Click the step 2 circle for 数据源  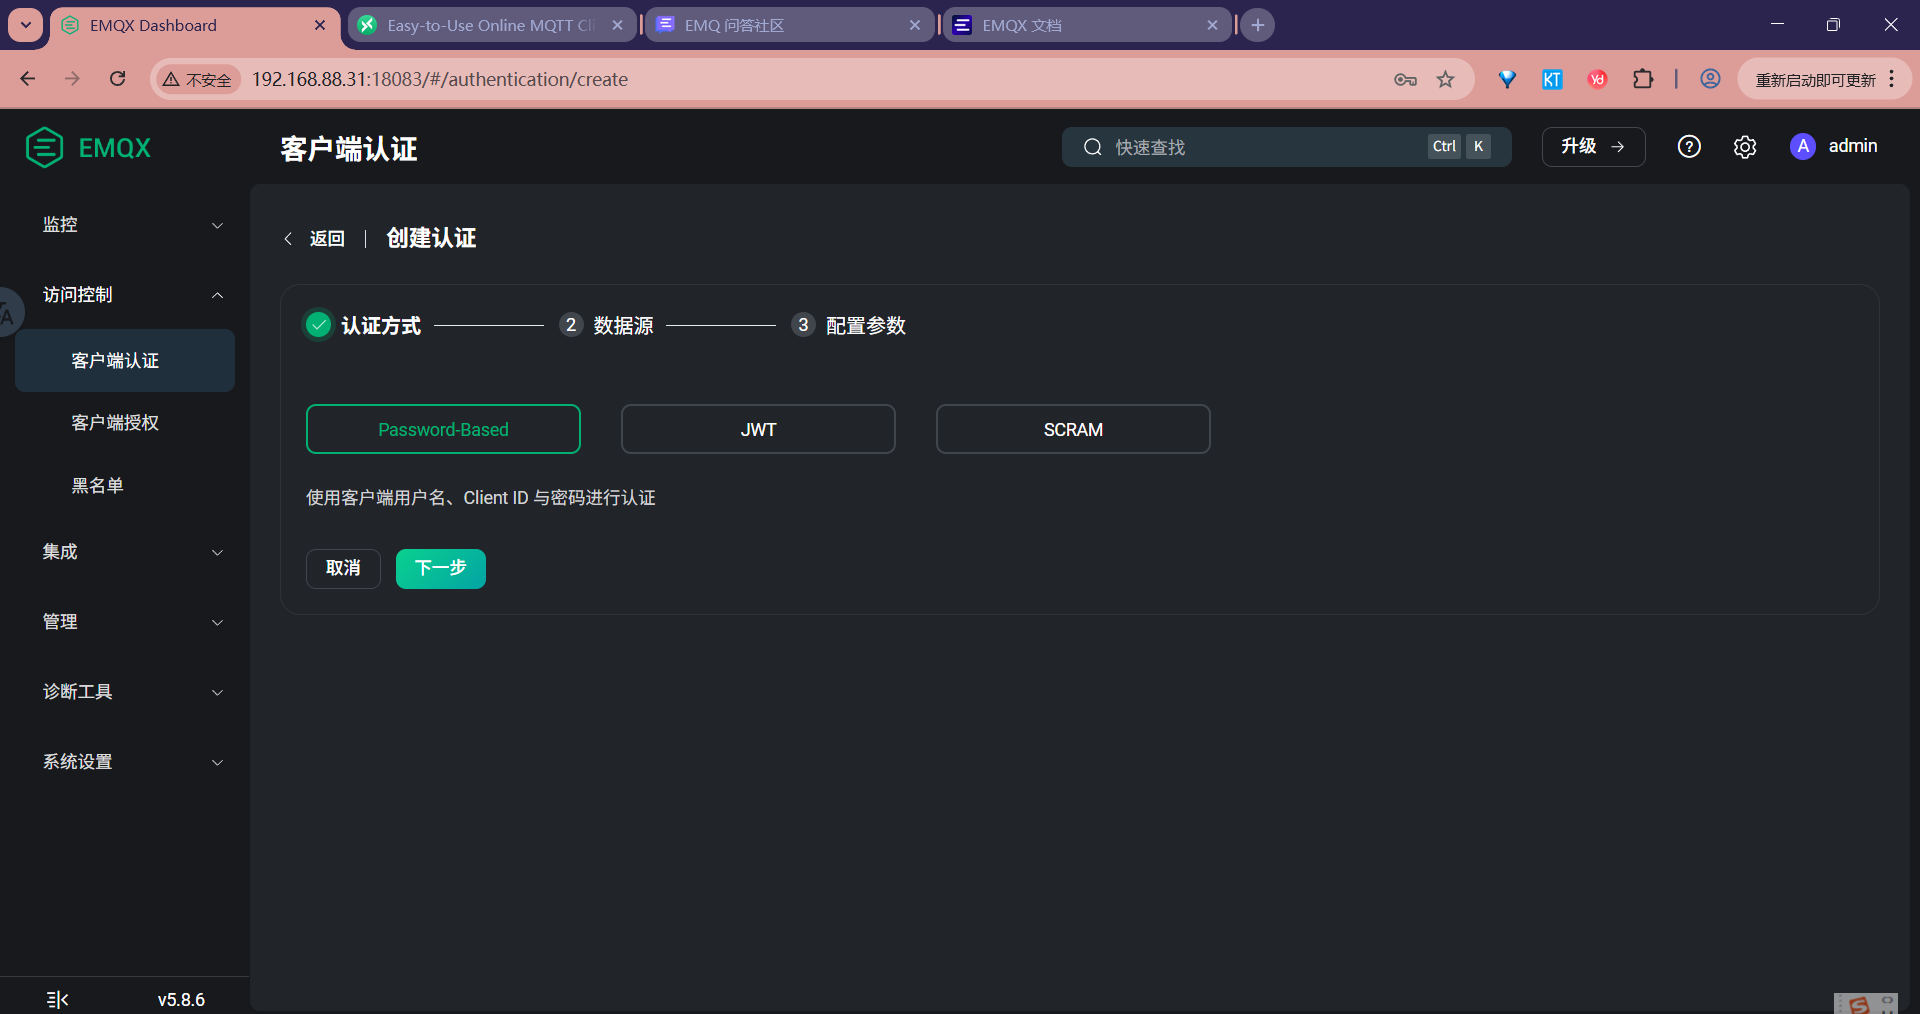(570, 325)
